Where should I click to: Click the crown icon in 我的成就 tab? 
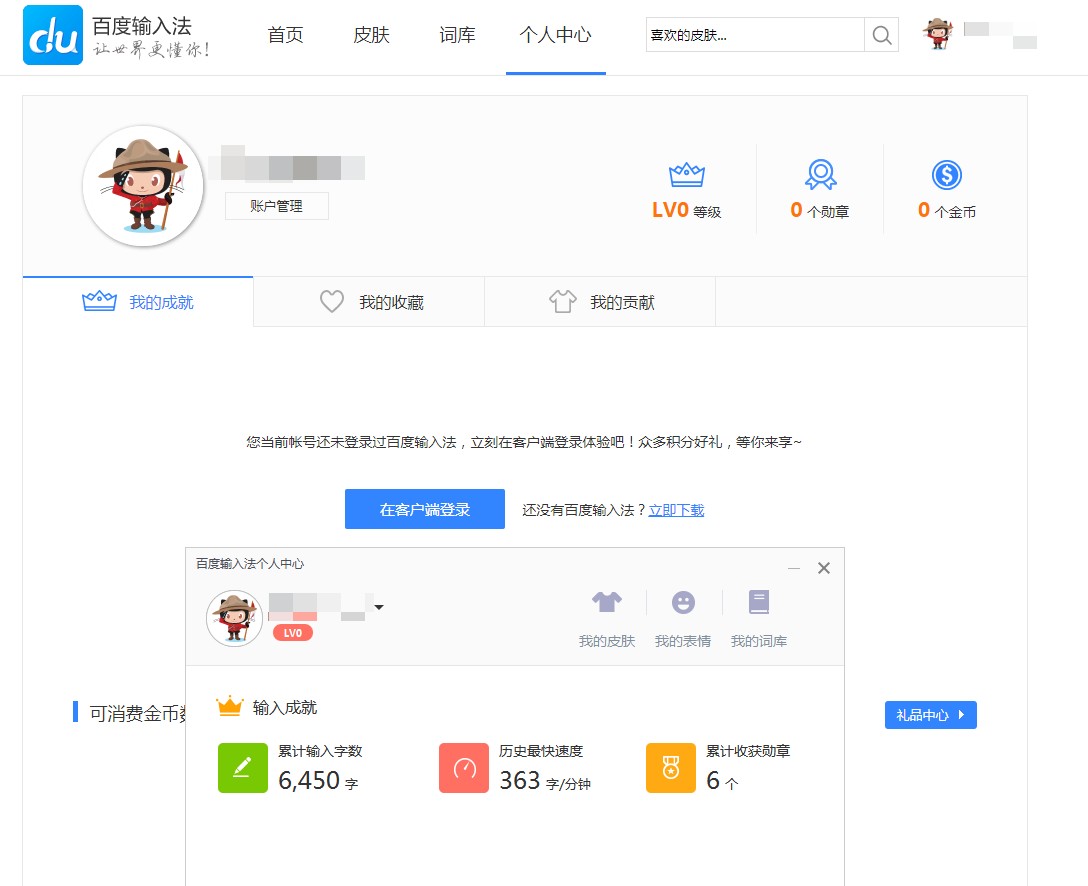click(x=99, y=301)
